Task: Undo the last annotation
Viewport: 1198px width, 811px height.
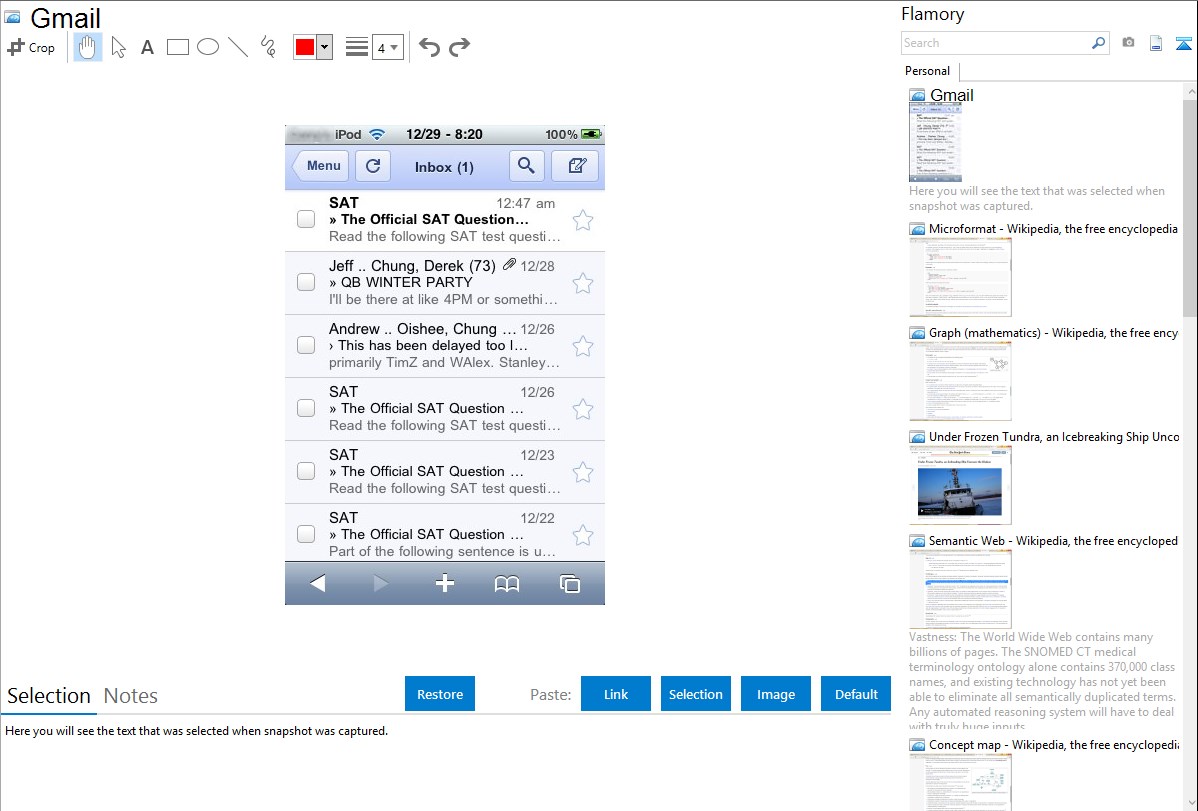Action: pyautogui.click(x=429, y=47)
